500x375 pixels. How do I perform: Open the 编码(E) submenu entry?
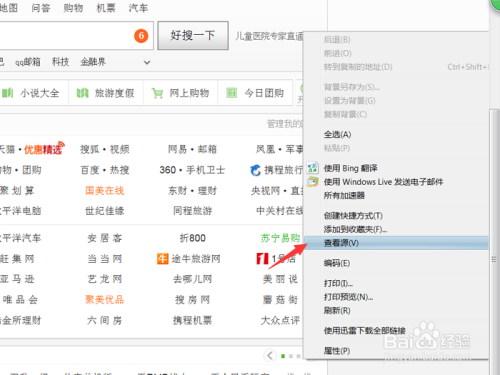337,263
